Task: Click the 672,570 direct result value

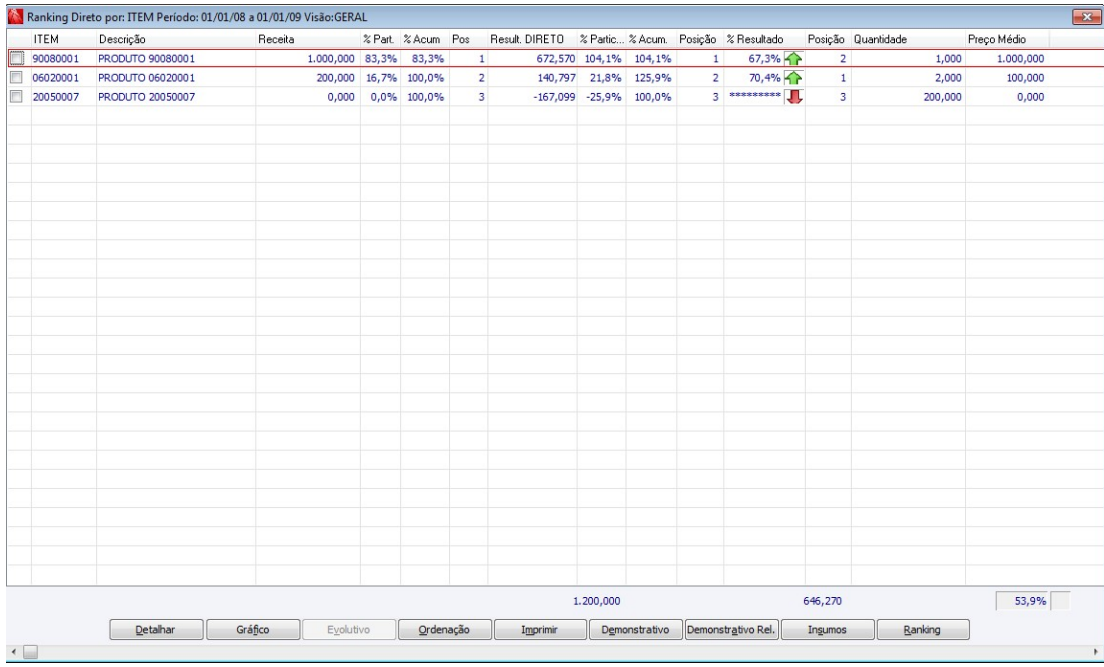Action: coord(556,58)
